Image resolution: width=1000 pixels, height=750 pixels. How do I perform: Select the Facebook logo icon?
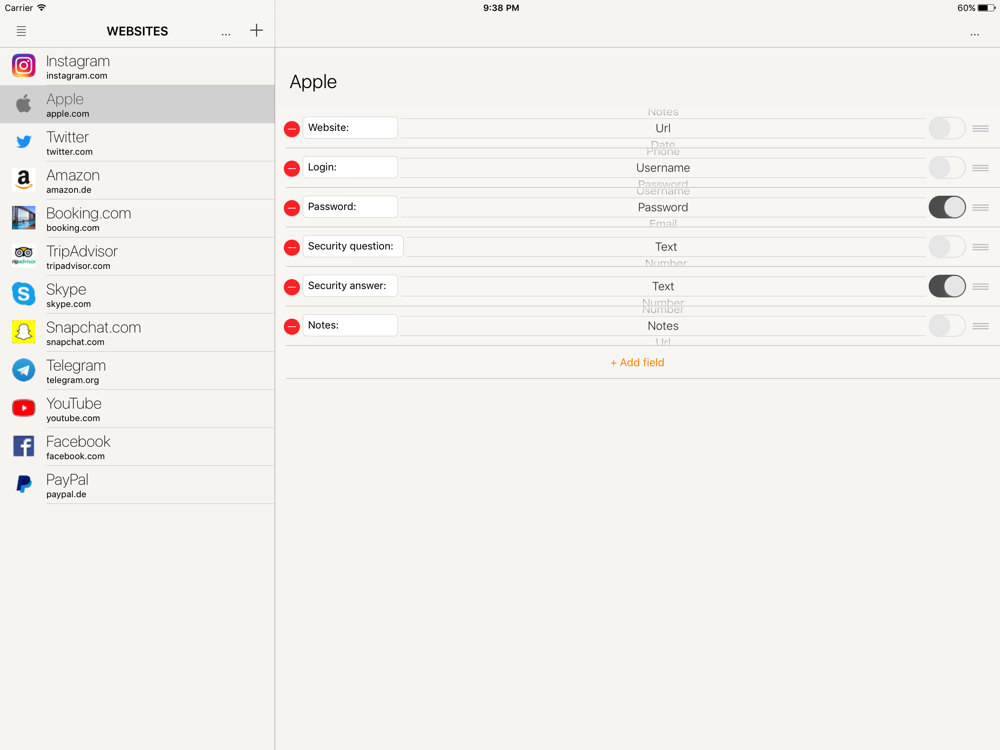[24, 446]
